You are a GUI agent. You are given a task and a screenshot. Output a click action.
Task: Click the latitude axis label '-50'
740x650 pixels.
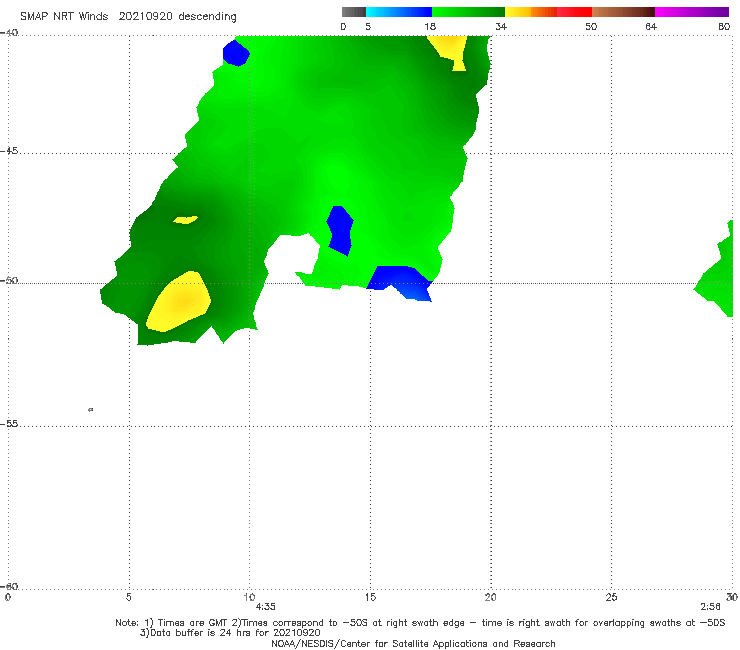point(9,280)
